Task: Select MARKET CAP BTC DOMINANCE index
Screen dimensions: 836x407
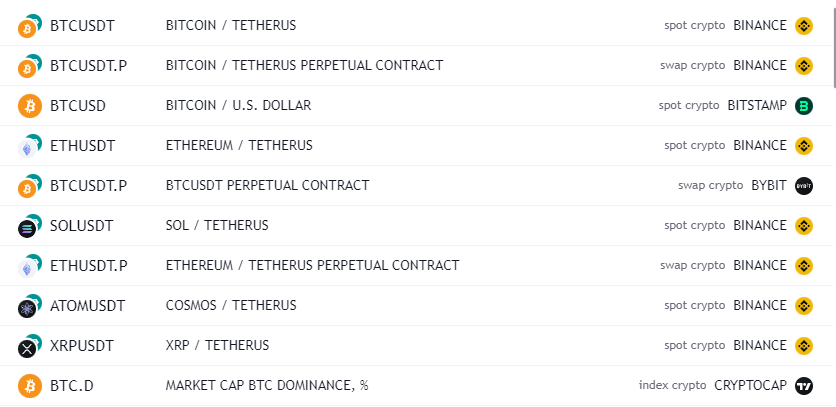Action: pyautogui.click(x=267, y=385)
